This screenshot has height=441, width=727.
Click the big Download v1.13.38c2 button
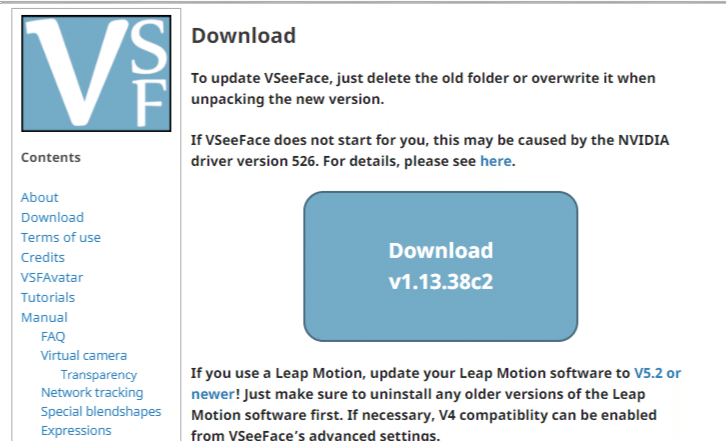click(x=440, y=265)
